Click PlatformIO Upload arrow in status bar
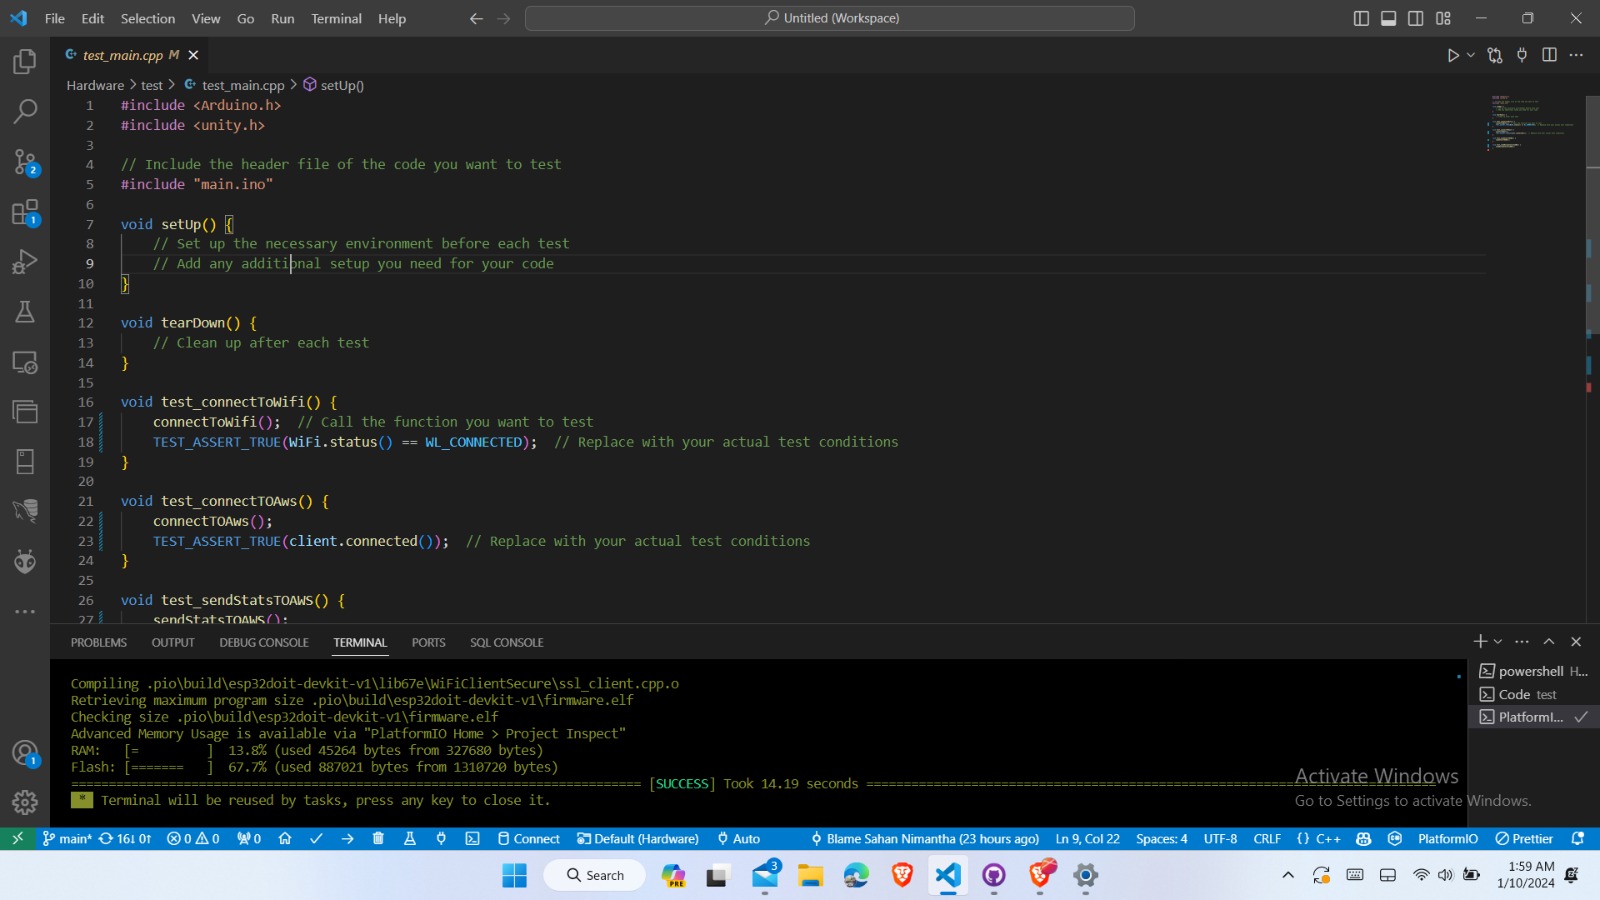Viewport: 1600px width, 900px height. point(347,839)
